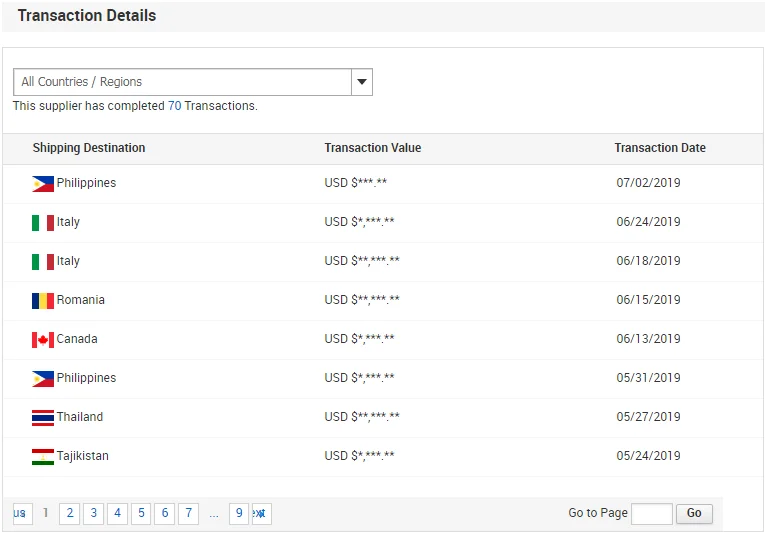Open page 9 of the transaction list

pos(238,513)
